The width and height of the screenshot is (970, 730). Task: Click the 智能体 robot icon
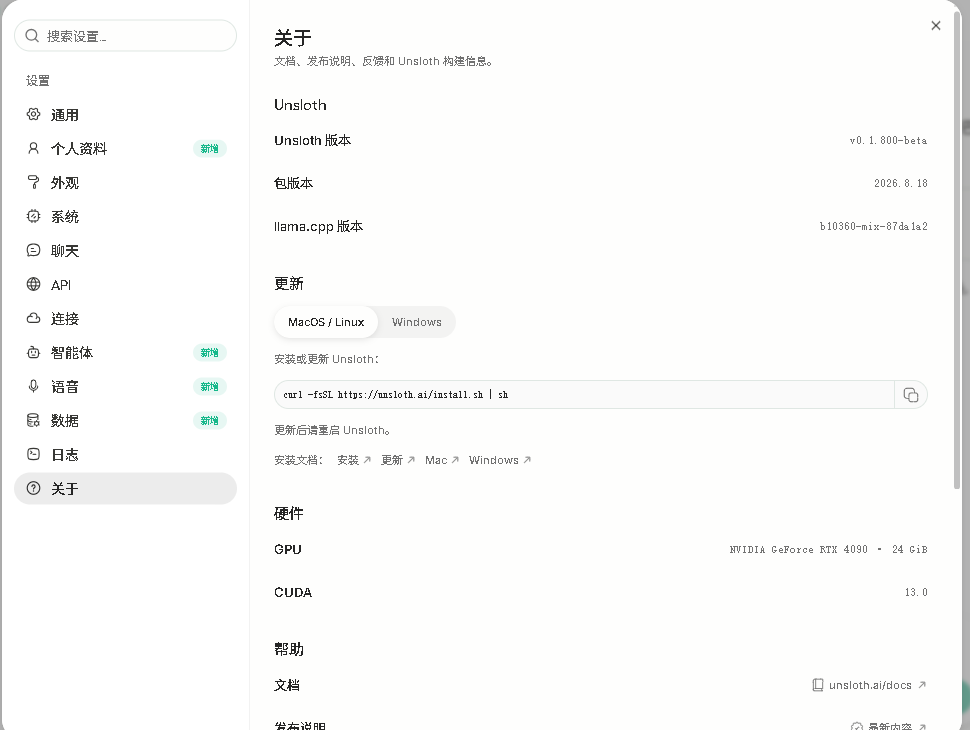pyautogui.click(x=33, y=353)
